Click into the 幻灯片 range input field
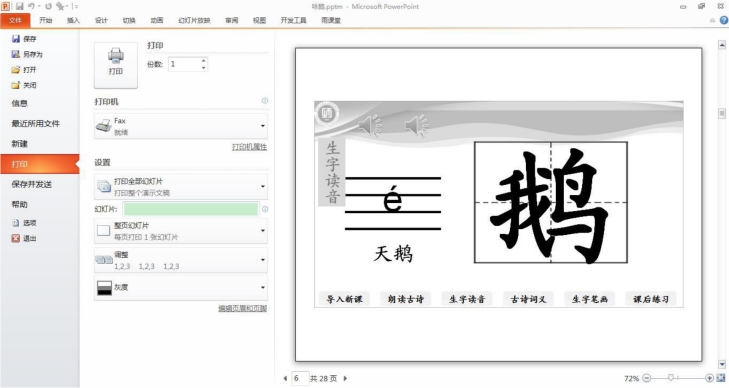 (x=191, y=209)
